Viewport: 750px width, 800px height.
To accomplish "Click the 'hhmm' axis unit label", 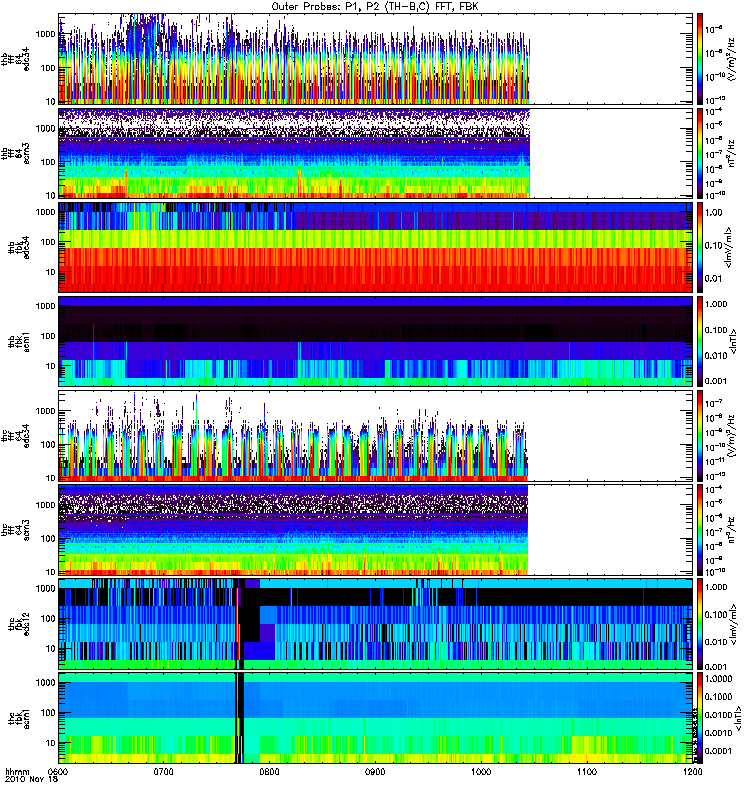I will tap(17, 772).
